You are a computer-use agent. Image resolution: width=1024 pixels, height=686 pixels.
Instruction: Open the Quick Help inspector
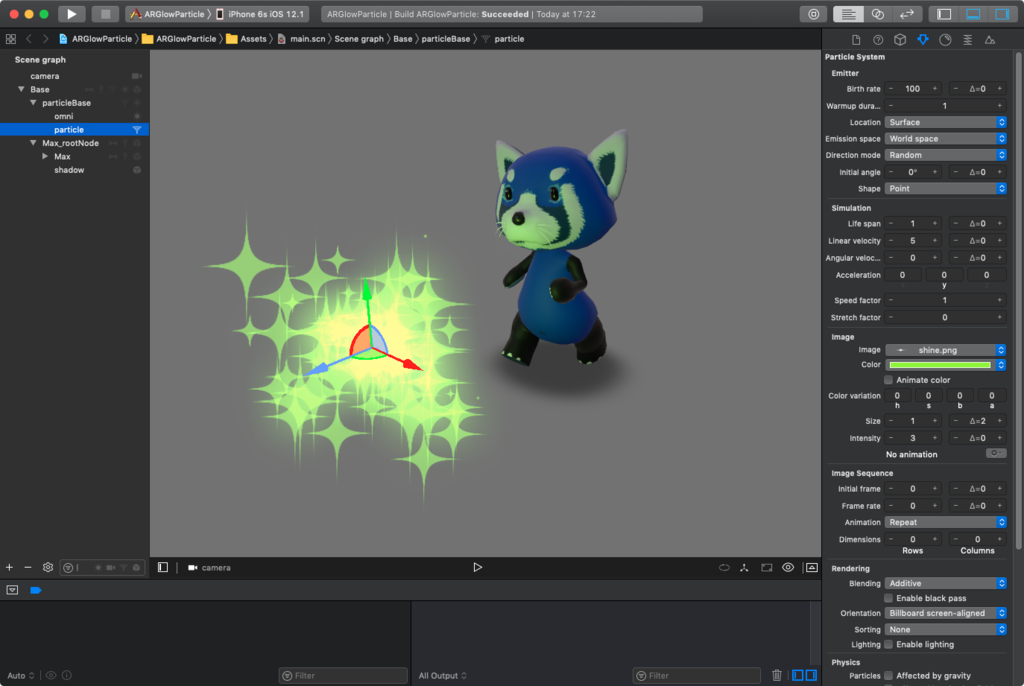(878, 40)
